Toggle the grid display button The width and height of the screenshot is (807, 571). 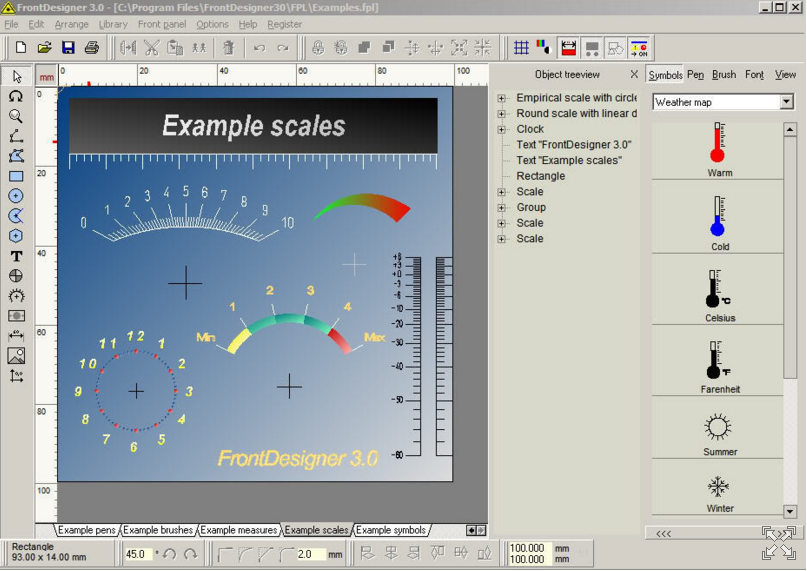(x=521, y=47)
